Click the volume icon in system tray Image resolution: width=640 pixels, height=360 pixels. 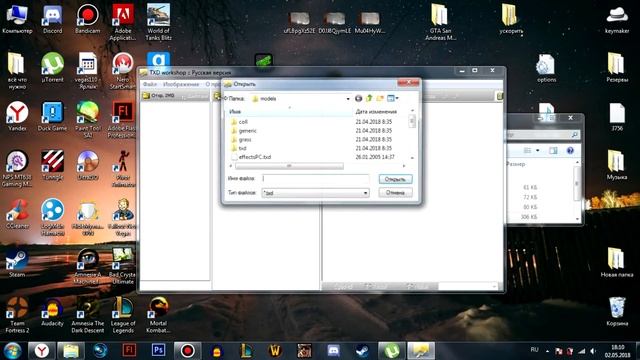pos(592,351)
